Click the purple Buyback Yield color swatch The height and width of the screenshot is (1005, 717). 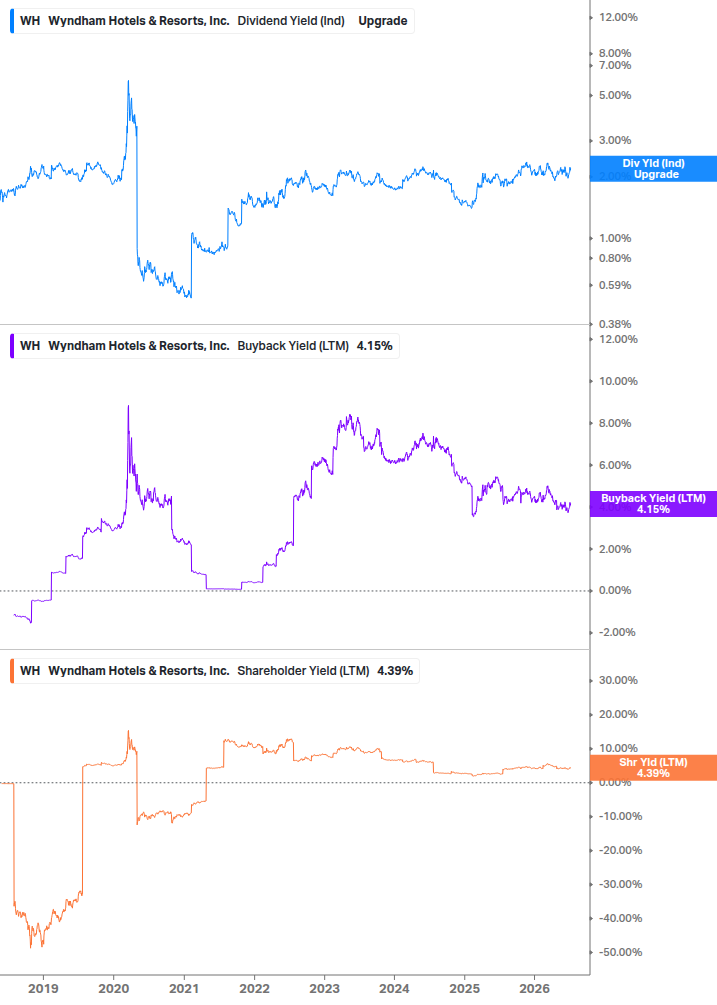(x=12, y=346)
